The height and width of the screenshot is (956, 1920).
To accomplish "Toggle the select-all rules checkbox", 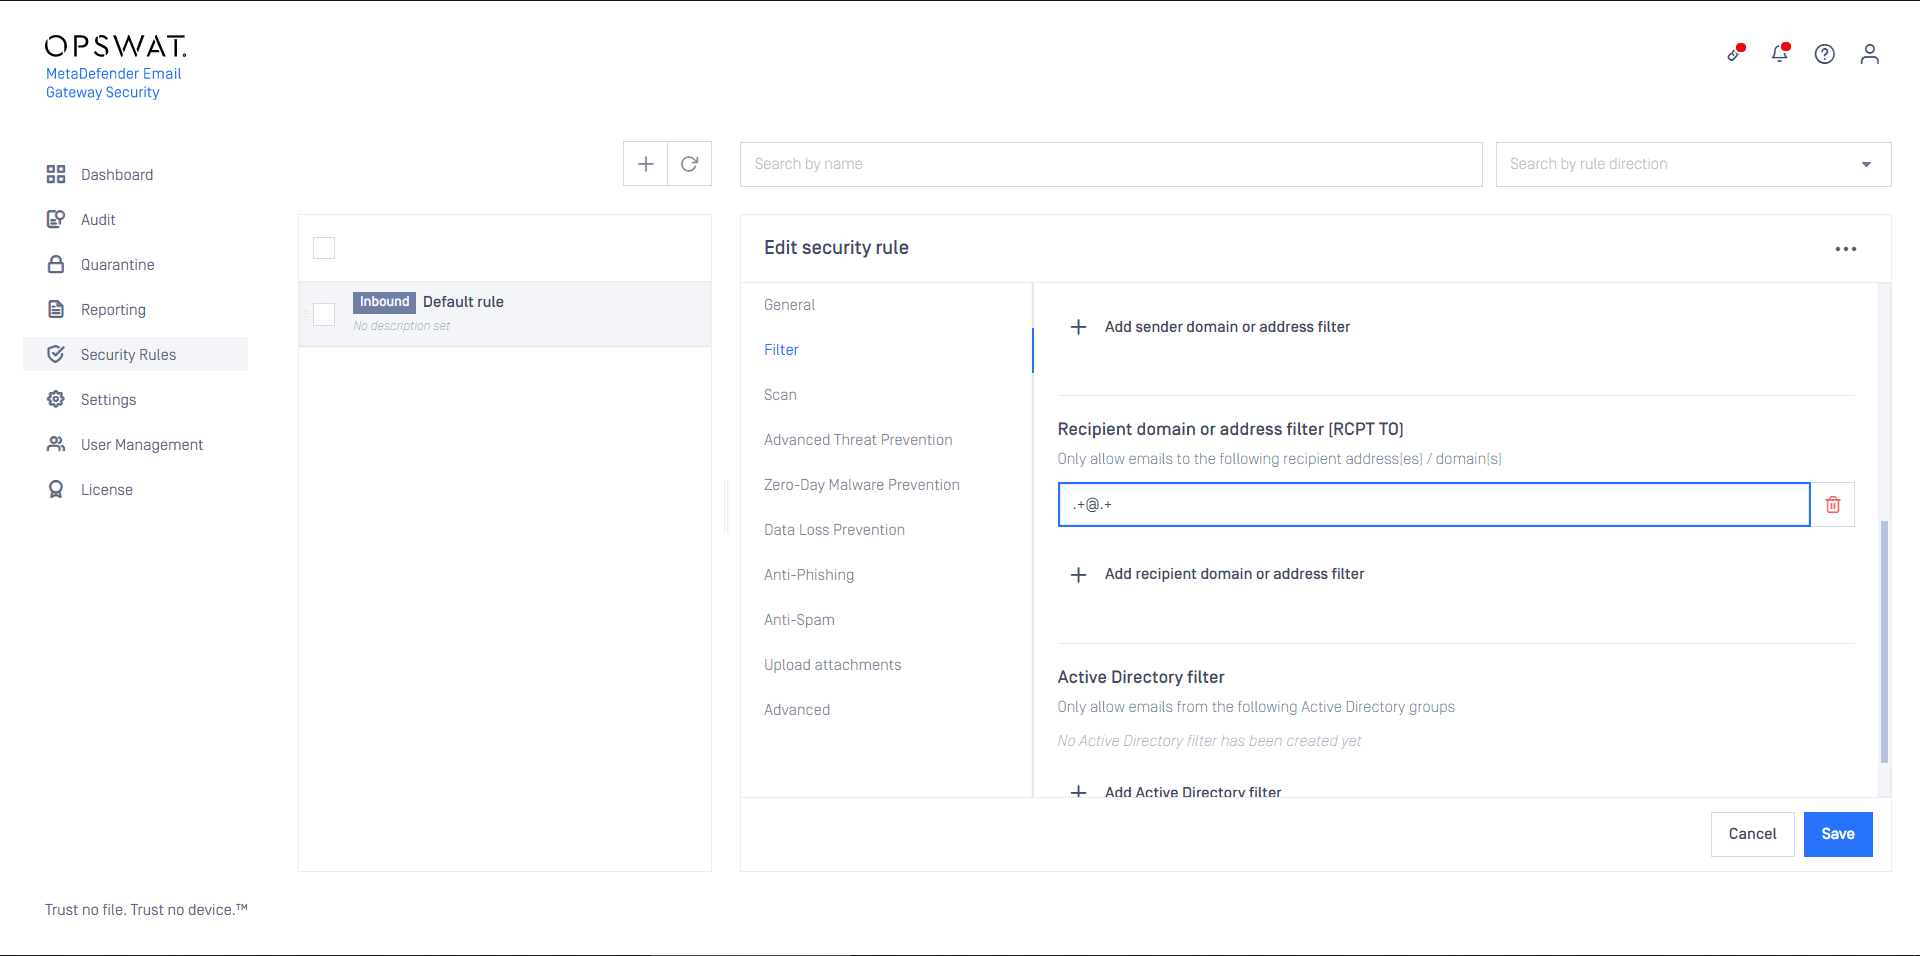I will point(324,248).
